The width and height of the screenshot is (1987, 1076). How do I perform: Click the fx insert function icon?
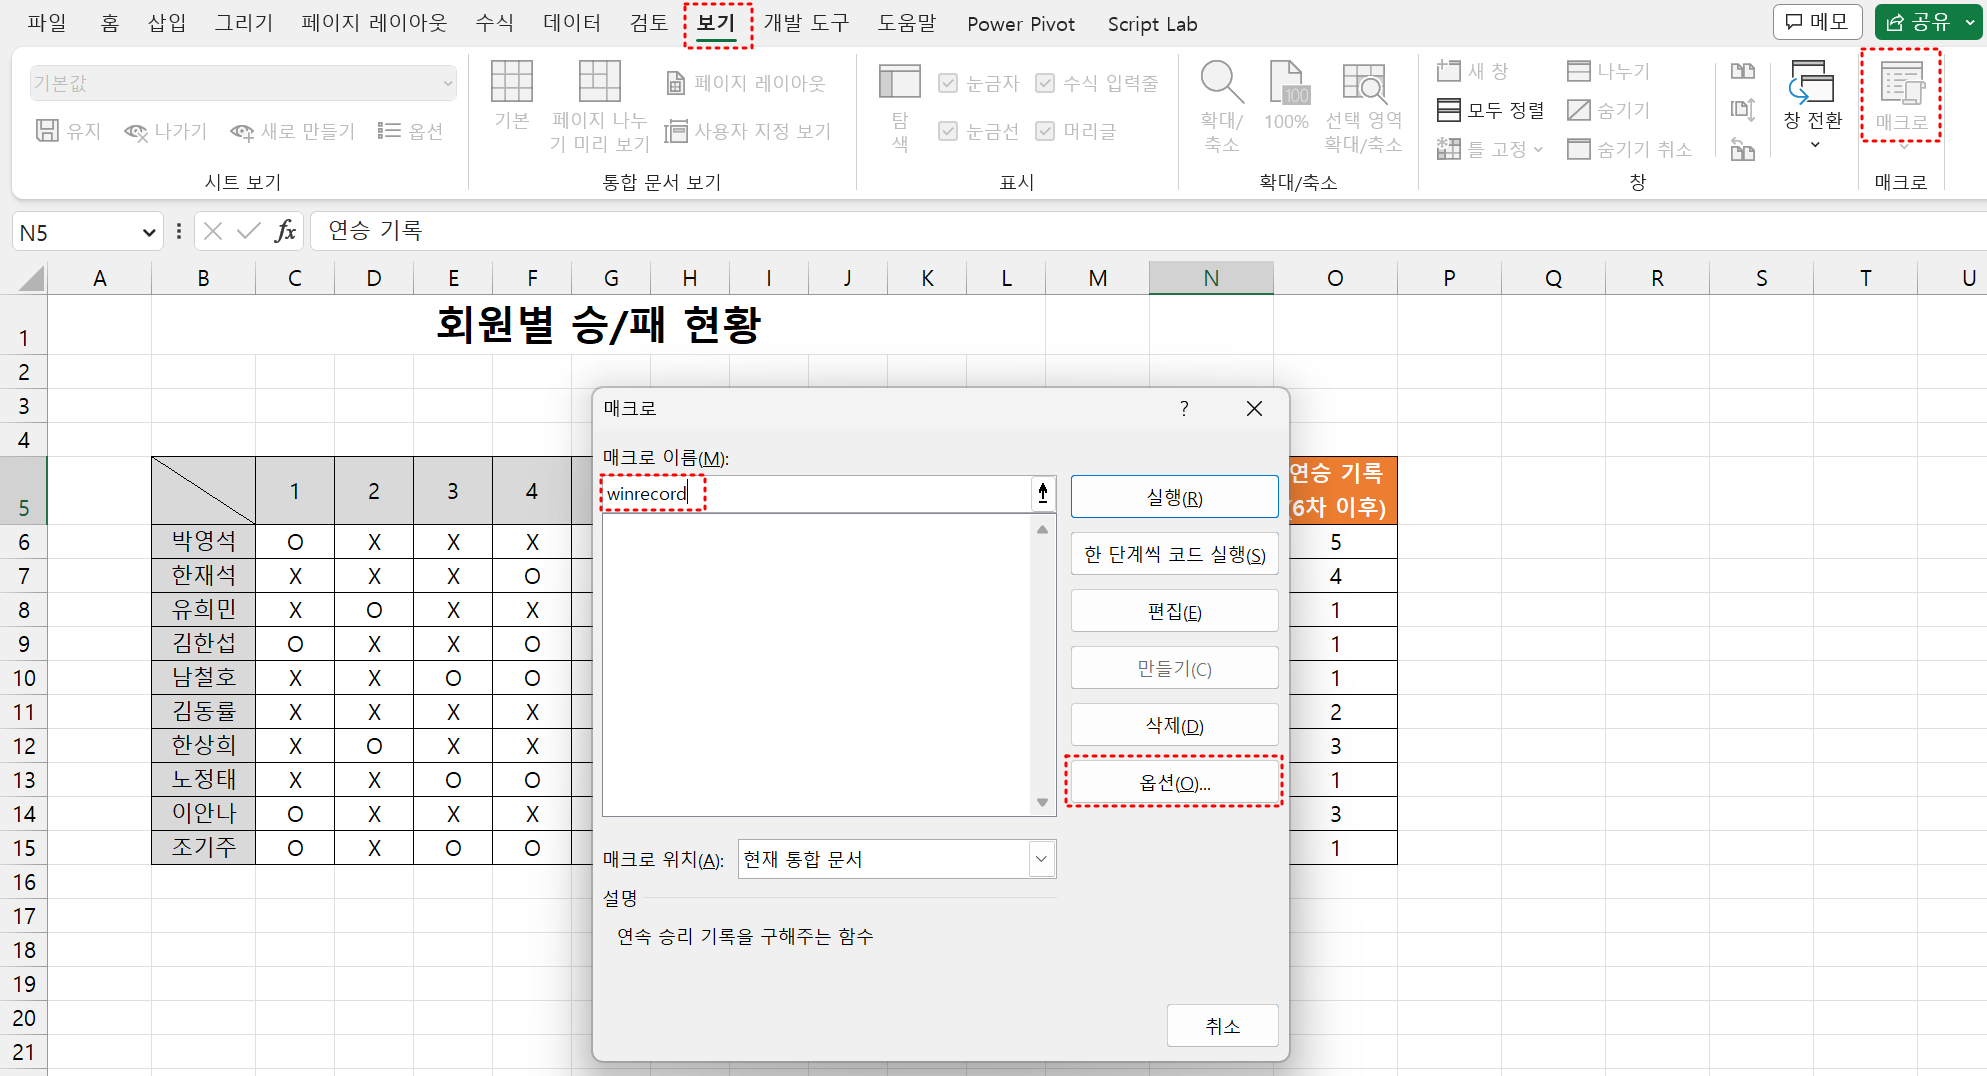click(x=285, y=232)
